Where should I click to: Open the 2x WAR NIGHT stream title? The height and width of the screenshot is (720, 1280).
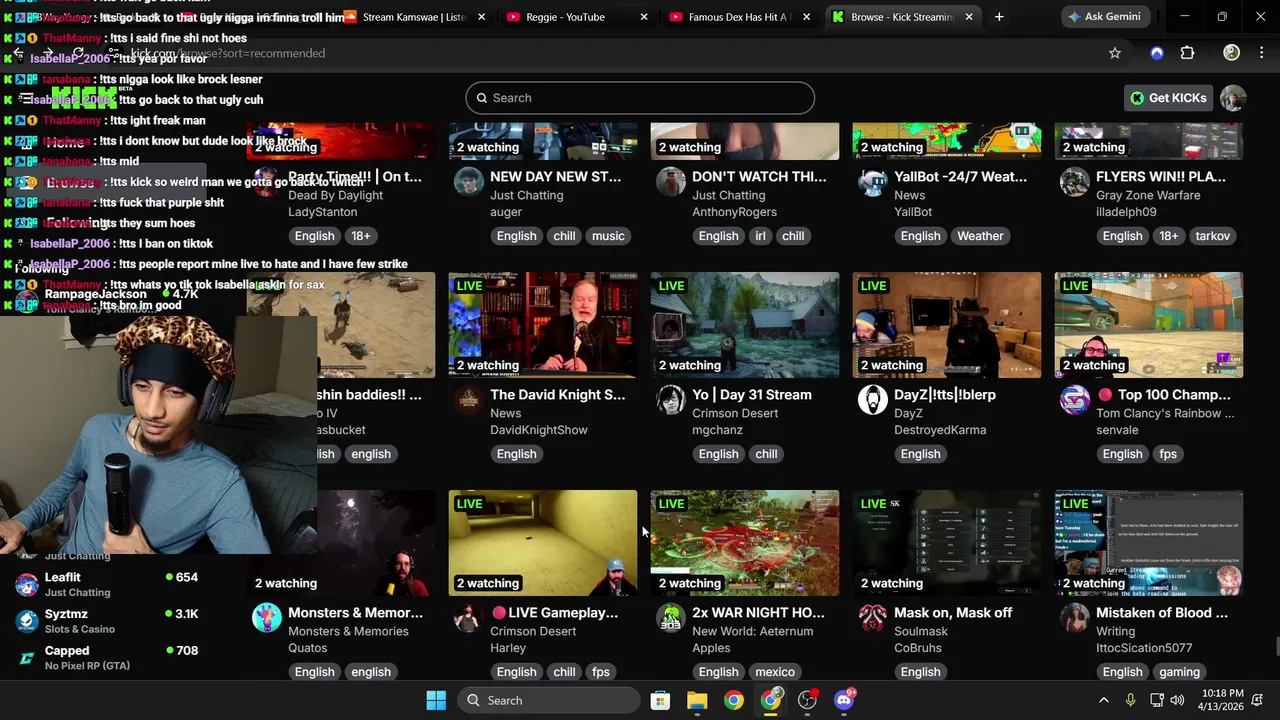point(758,613)
